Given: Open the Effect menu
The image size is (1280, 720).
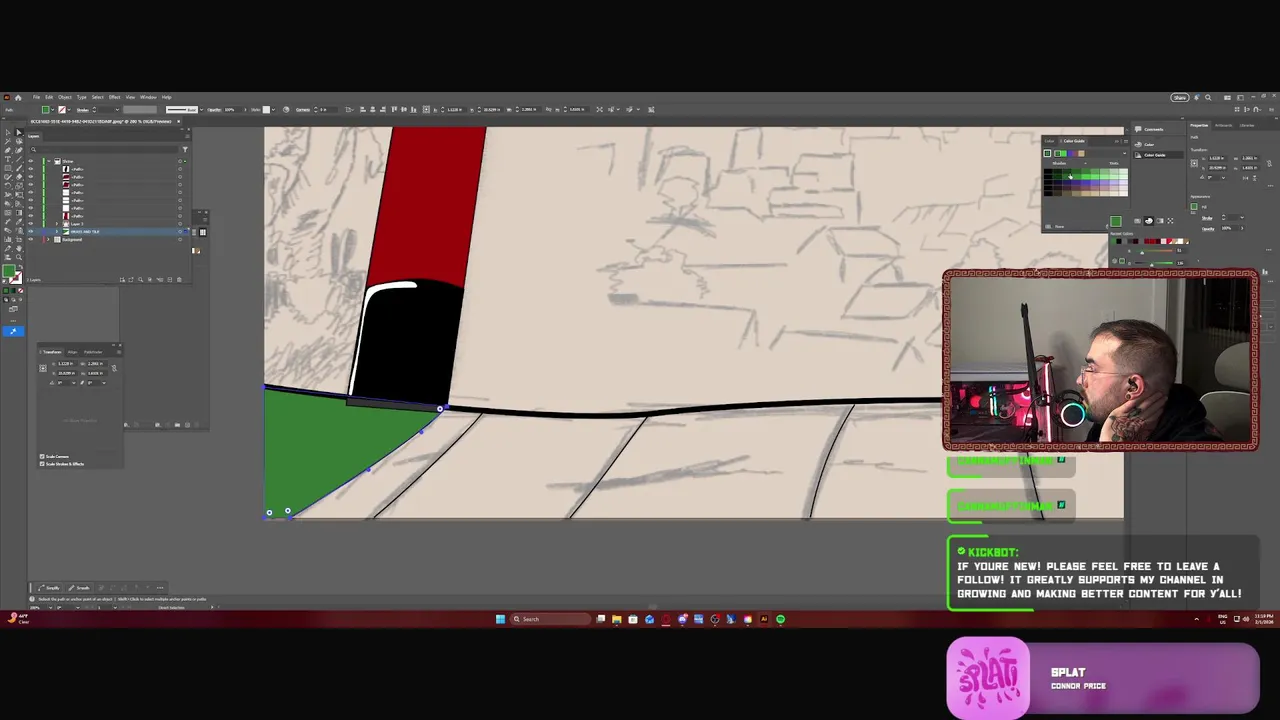Looking at the screenshot, I should coord(114,97).
